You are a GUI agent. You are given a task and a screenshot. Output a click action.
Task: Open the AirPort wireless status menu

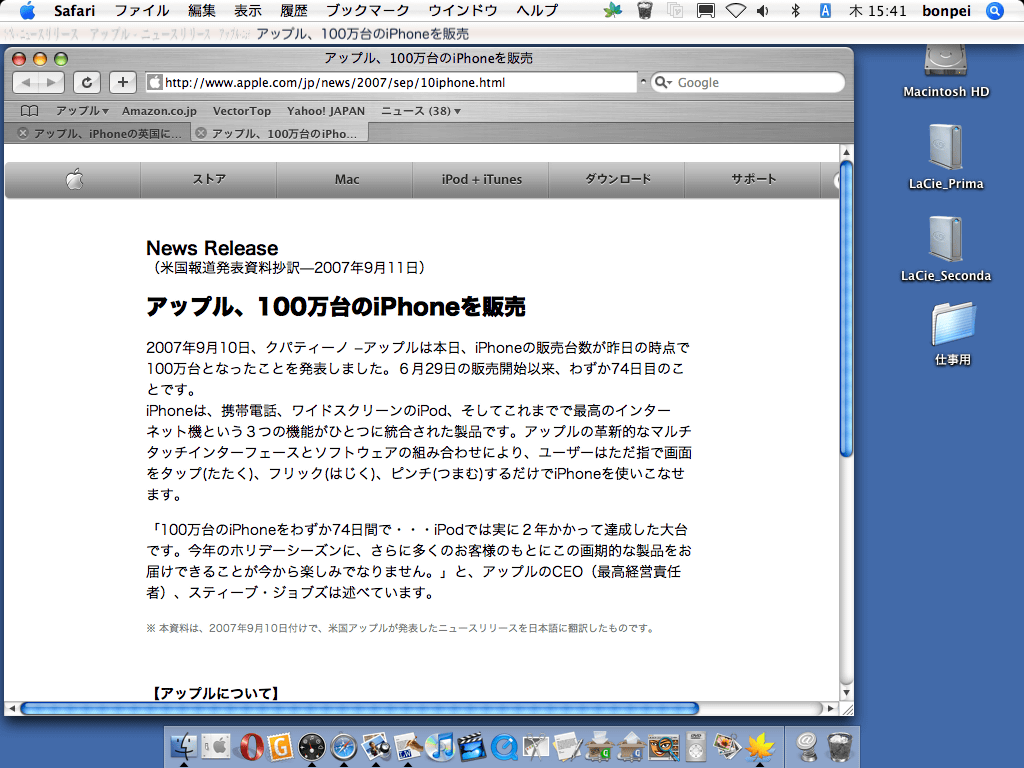pos(735,10)
